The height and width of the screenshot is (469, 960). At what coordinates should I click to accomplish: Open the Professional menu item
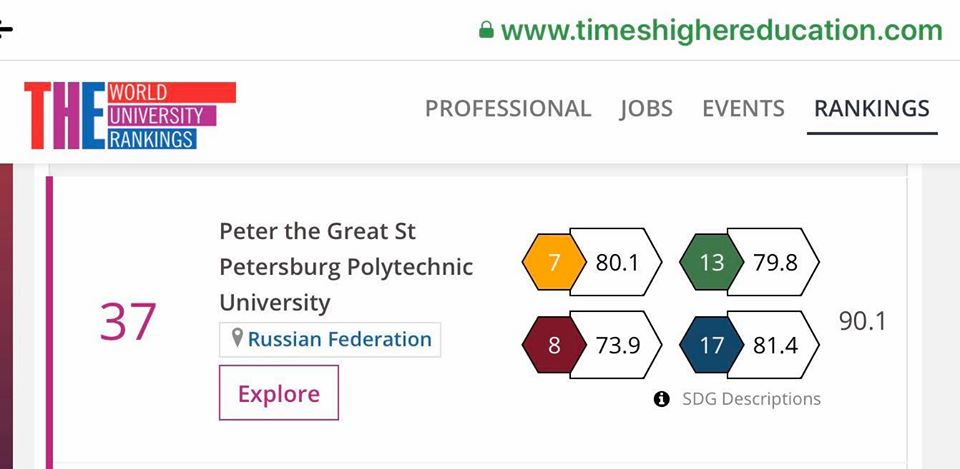coord(508,108)
